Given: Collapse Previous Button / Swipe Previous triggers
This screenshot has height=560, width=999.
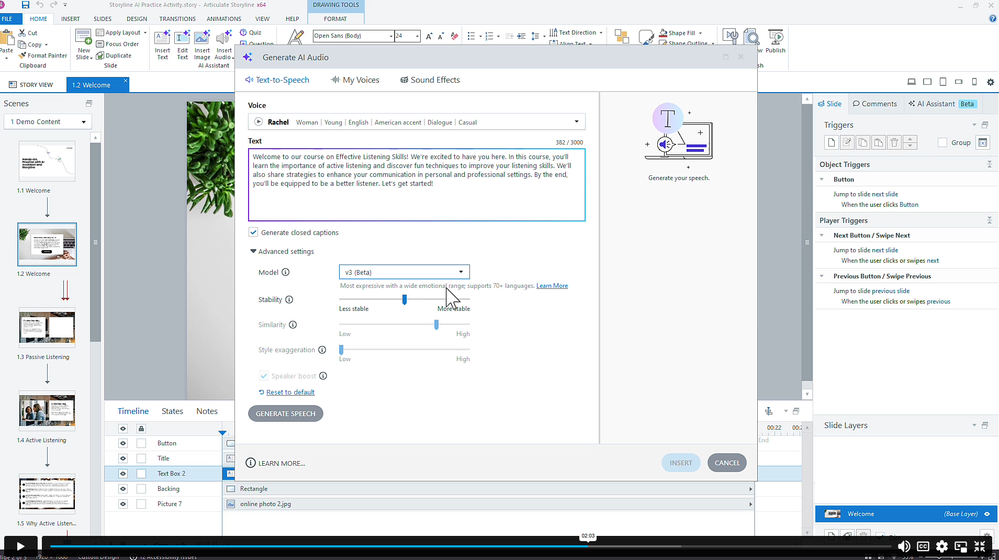Looking at the screenshot, I should (821, 276).
